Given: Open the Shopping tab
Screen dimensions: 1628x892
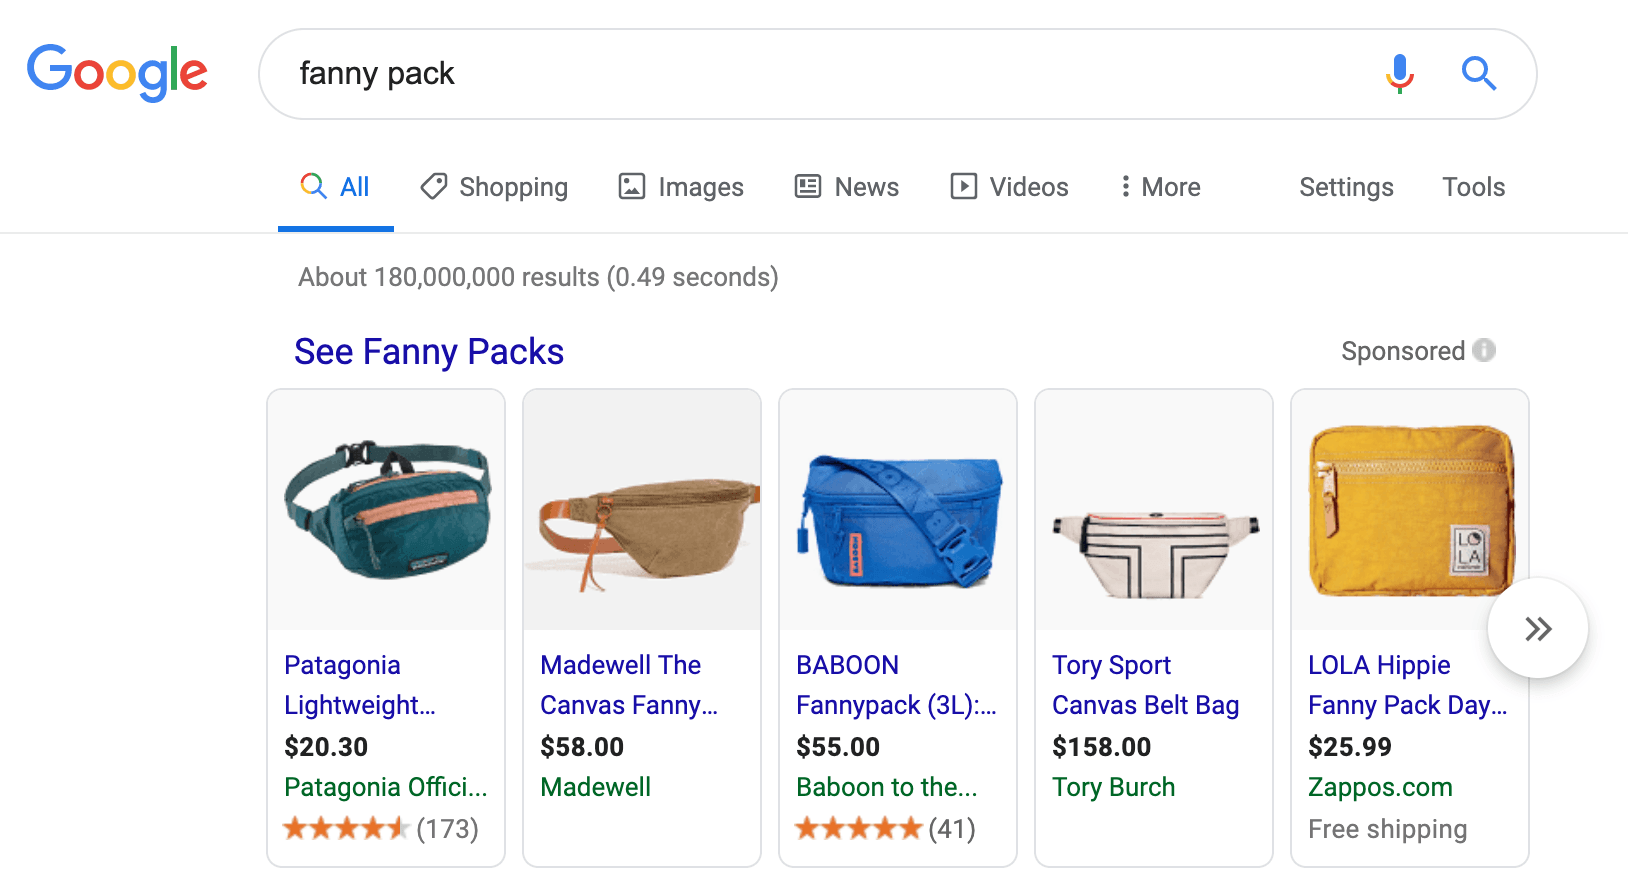Looking at the screenshot, I should tap(494, 187).
